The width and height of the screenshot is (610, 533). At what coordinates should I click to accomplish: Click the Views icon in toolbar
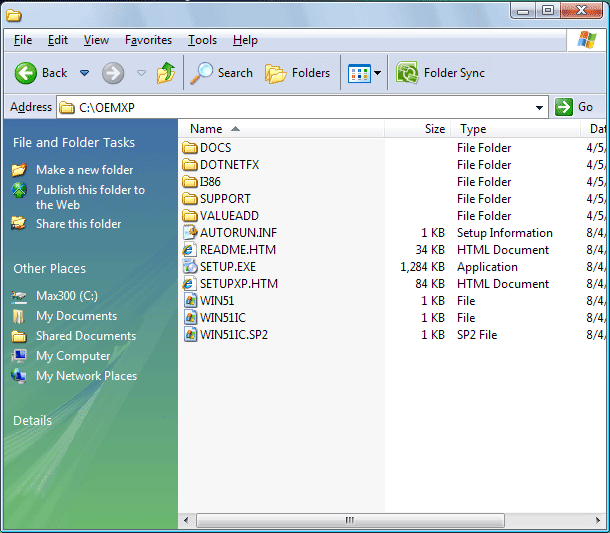point(359,73)
